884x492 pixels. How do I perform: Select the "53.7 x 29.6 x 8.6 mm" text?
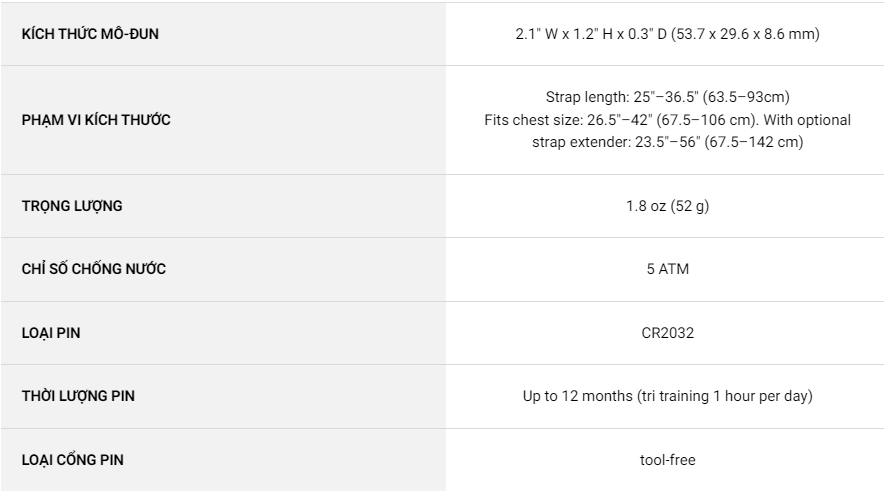click(752, 34)
